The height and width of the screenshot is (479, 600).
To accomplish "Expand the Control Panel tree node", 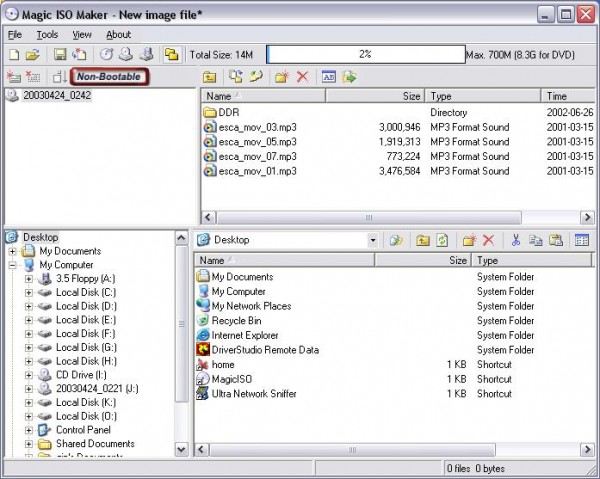I will pyautogui.click(x=29, y=430).
